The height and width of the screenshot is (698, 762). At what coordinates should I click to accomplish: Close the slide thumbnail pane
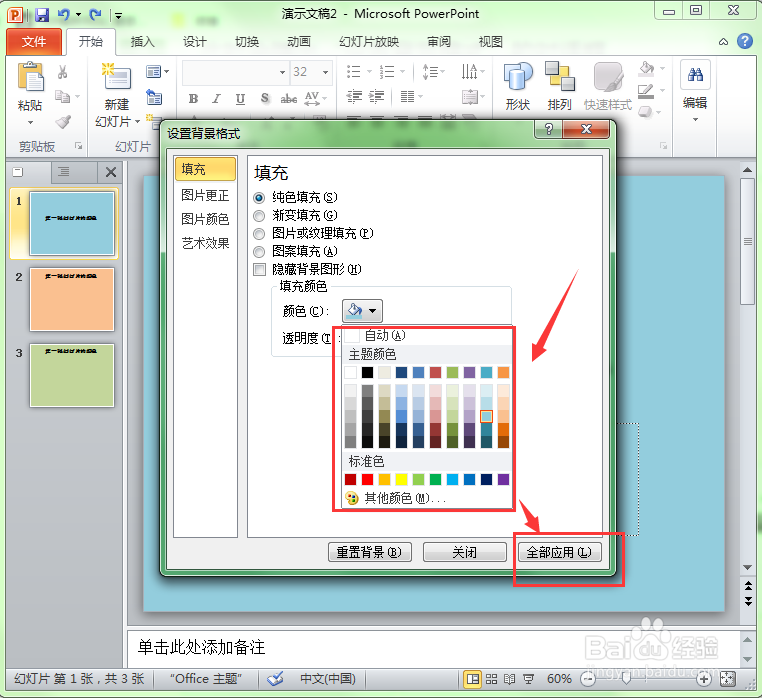(111, 172)
